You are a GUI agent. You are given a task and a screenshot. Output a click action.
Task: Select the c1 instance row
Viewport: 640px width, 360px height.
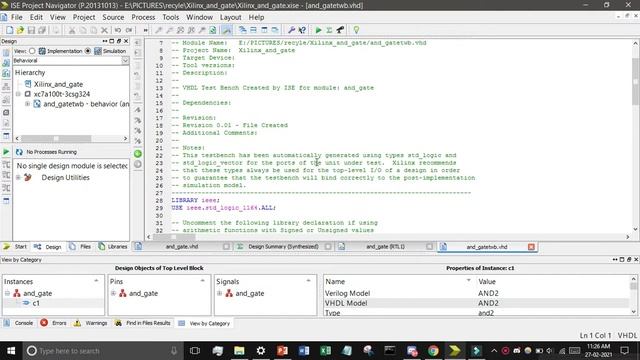[53, 303]
